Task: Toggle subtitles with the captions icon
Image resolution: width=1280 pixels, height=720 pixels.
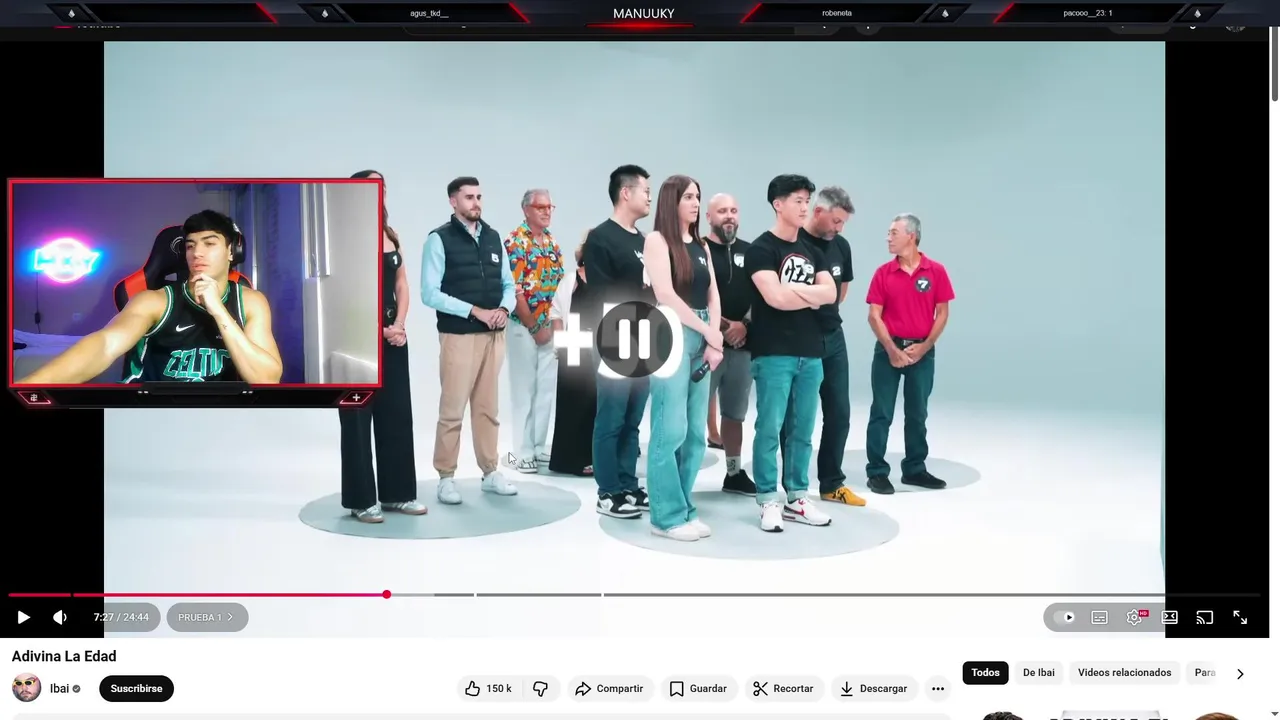Action: click(1099, 617)
